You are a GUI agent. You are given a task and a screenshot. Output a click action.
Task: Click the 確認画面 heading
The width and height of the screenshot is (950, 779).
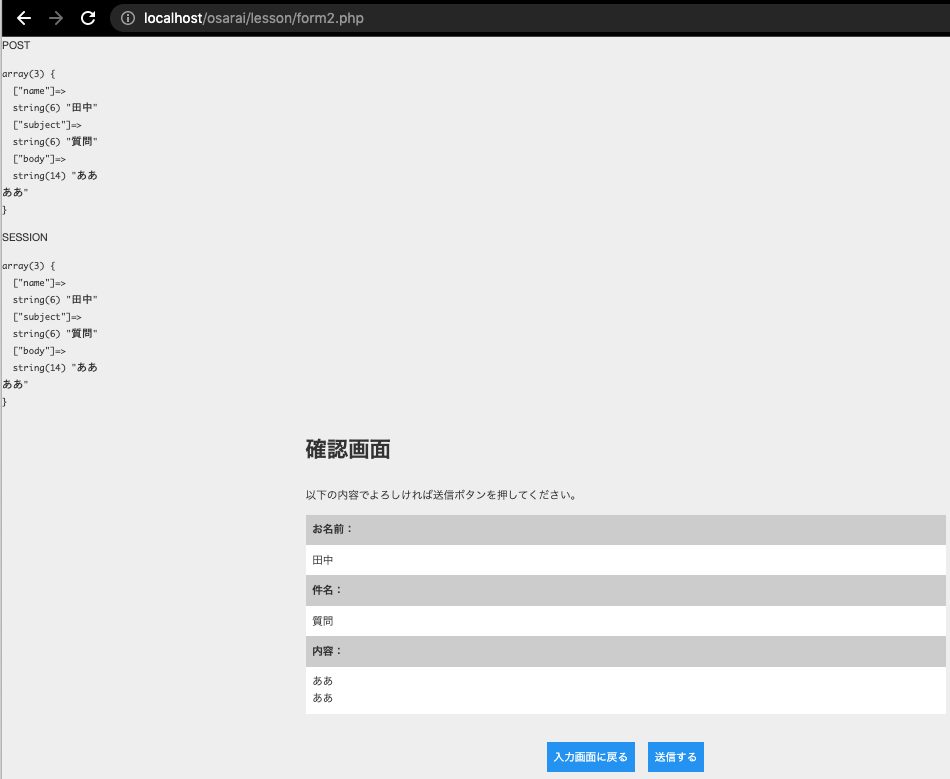[346, 450]
